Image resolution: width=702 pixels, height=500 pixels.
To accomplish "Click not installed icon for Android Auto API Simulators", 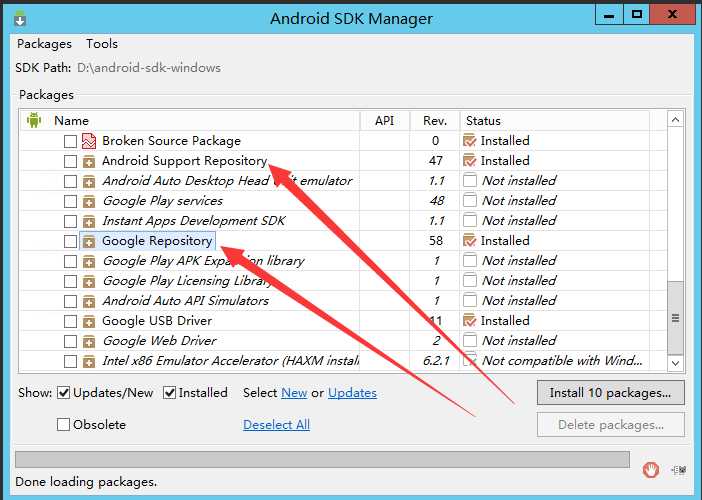I will (x=470, y=300).
